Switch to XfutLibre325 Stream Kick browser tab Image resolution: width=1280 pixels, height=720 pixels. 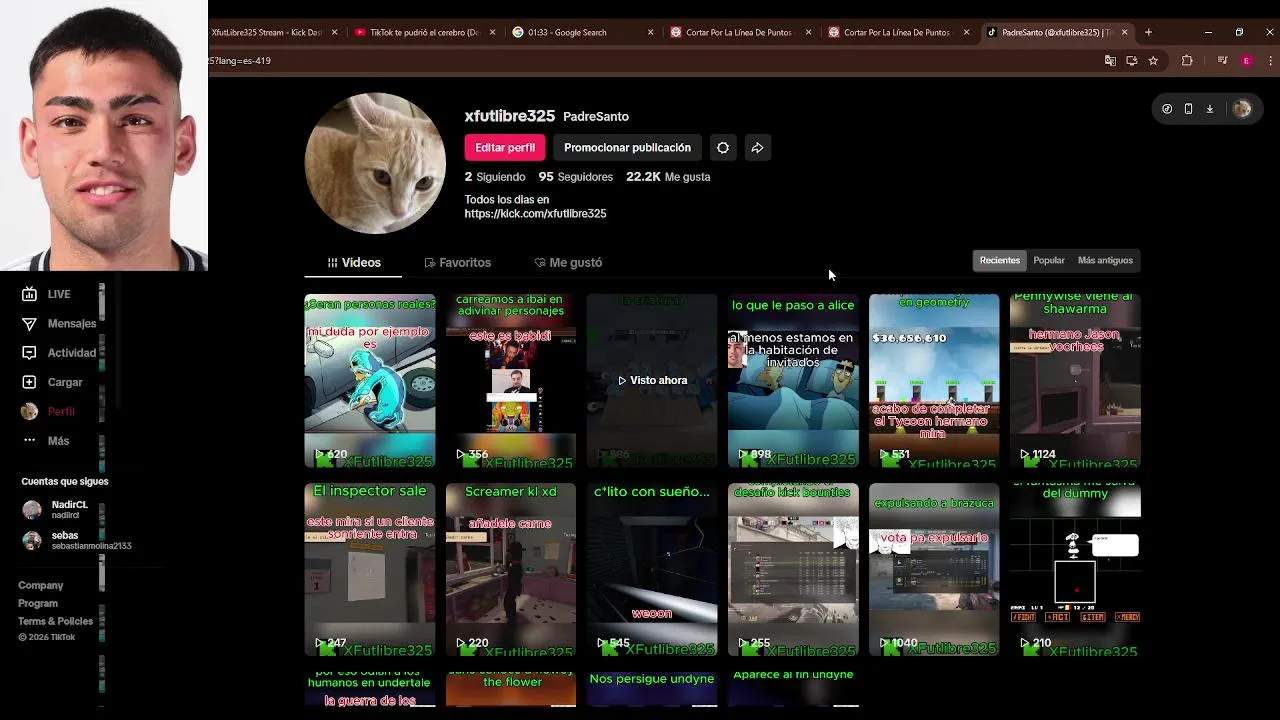click(x=265, y=32)
